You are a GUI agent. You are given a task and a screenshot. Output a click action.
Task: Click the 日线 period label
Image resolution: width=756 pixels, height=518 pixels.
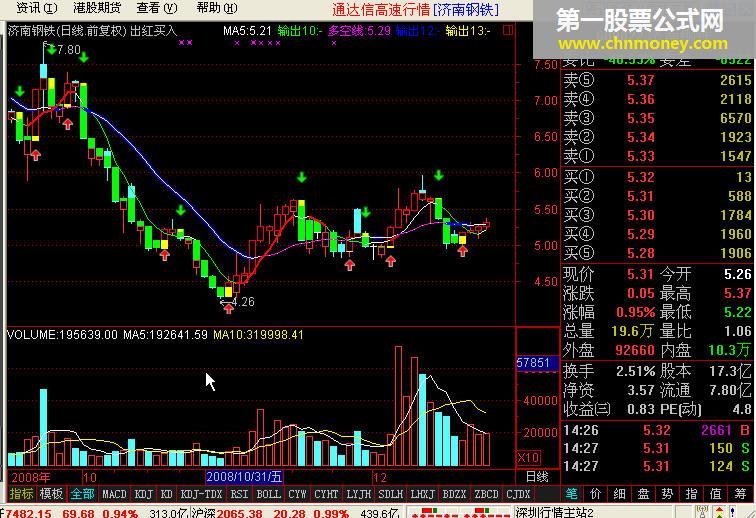coord(537,477)
